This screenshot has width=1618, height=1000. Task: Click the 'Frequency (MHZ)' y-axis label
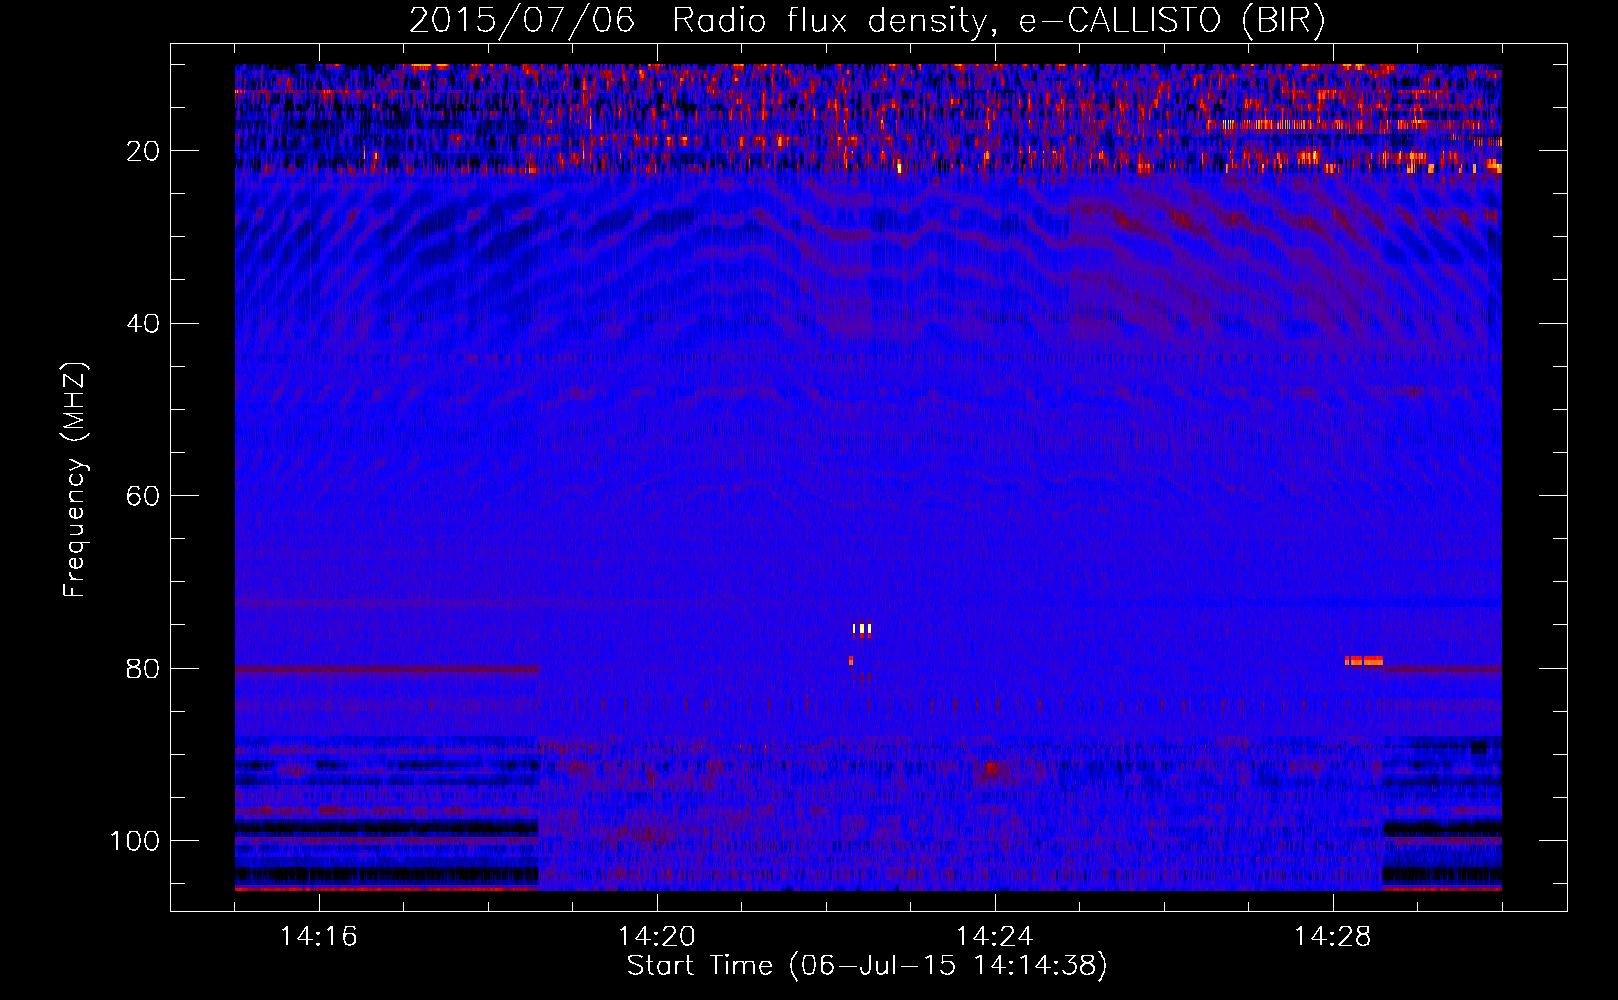[x=75, y=480]
